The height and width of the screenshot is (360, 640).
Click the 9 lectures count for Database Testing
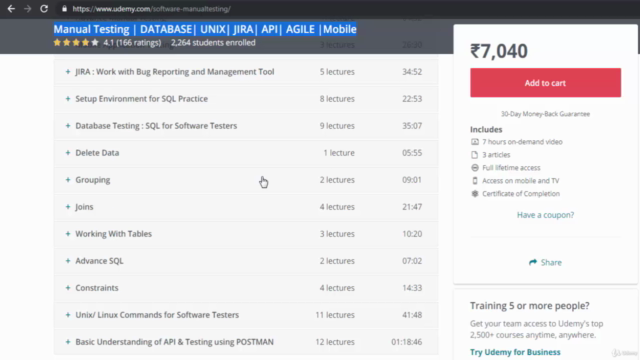point(337,126)
